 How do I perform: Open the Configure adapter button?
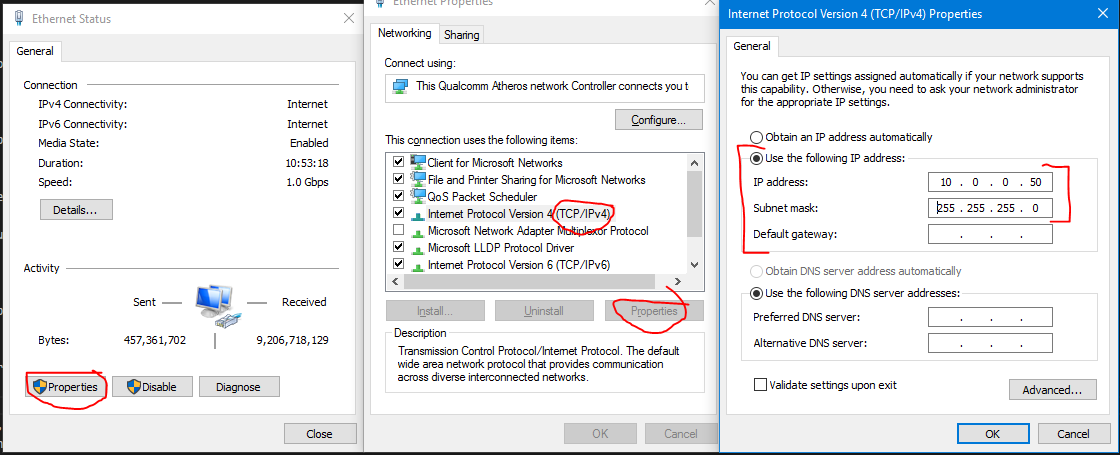tap(658, 120)
